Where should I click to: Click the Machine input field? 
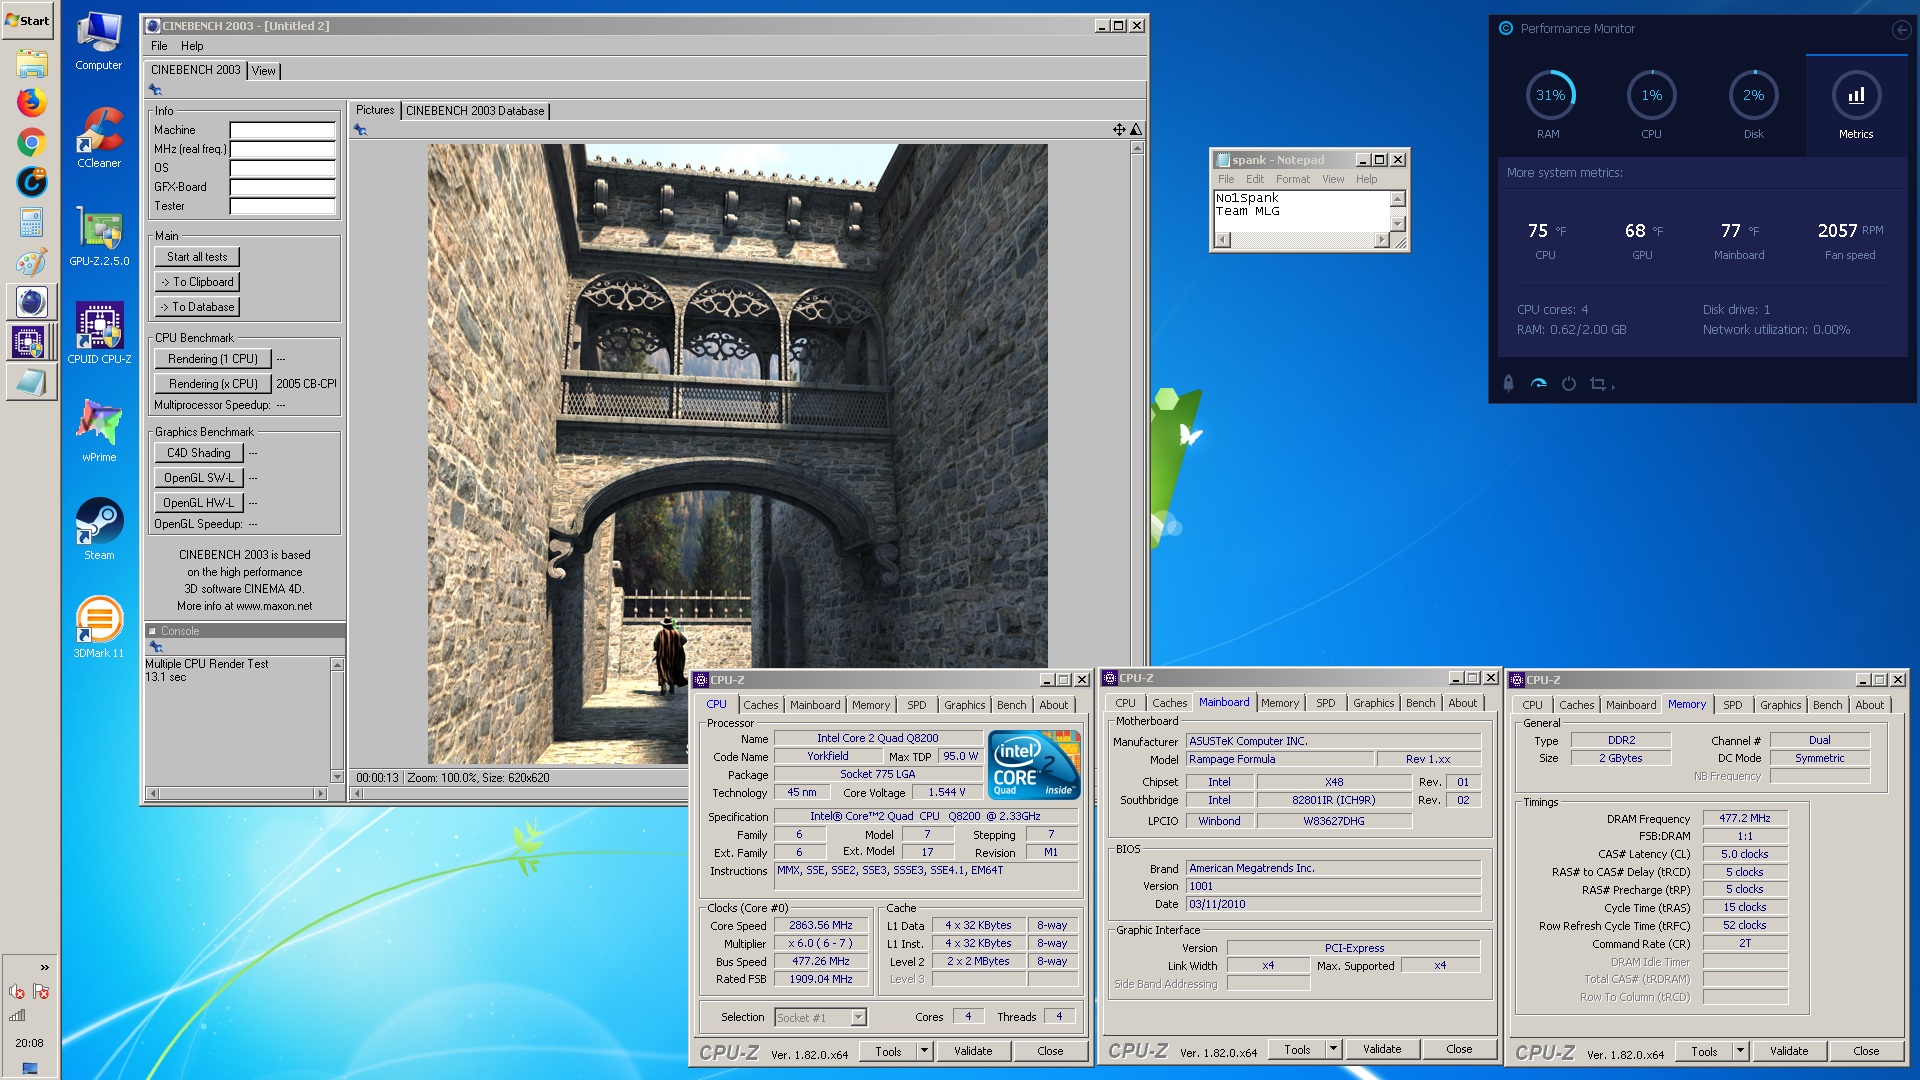pos(283,130)
